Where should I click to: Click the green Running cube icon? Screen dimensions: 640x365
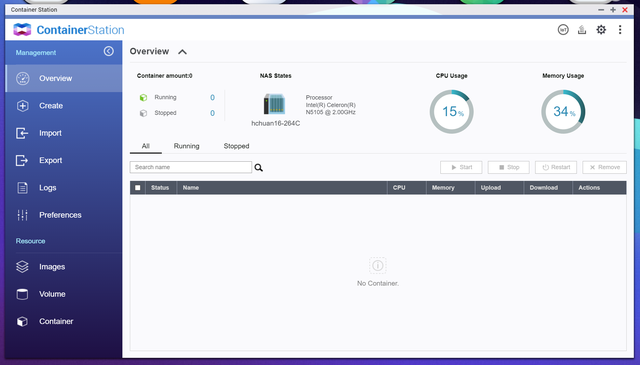143,98
